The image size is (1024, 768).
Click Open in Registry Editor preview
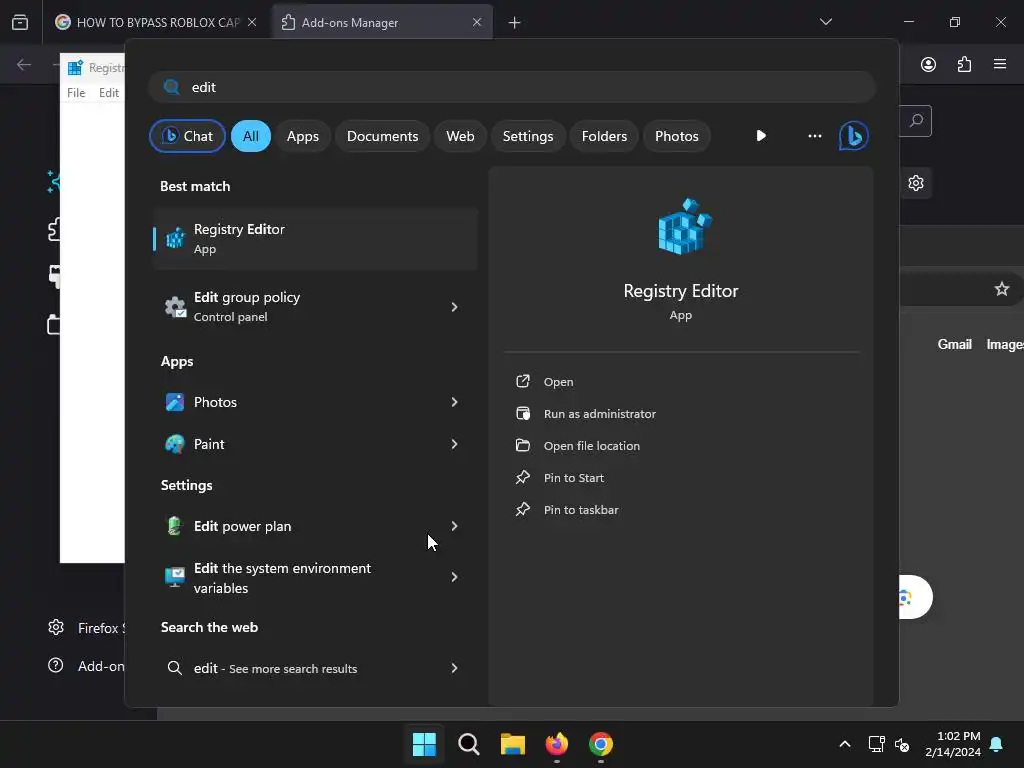point(558,381)
